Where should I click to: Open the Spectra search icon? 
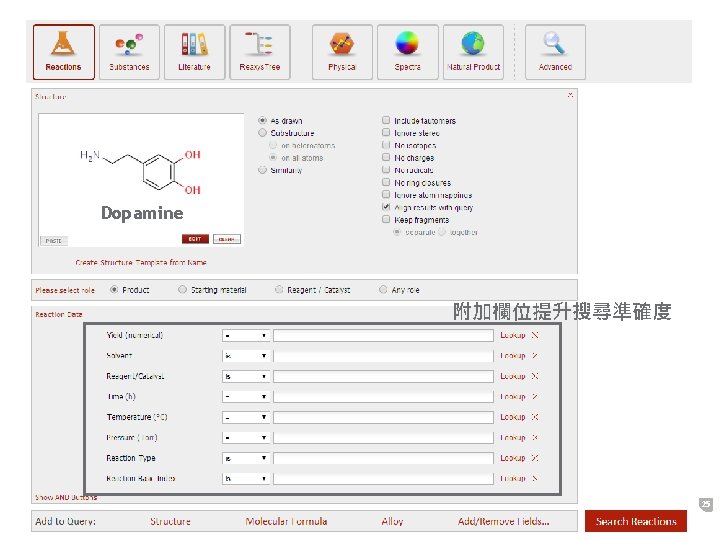click(407, 52)
